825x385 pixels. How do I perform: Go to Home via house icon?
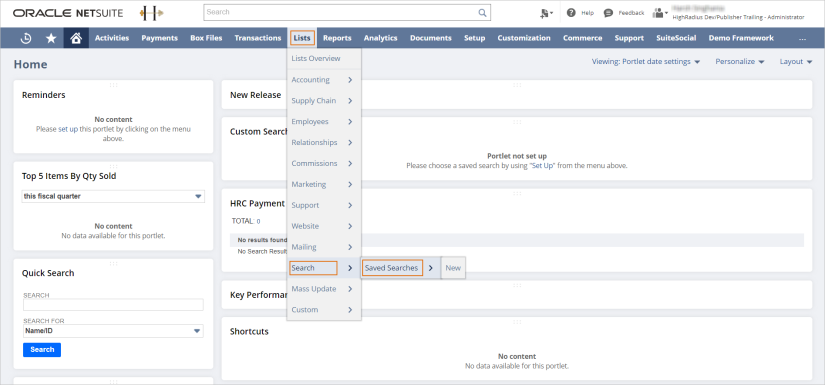point(76,38)
